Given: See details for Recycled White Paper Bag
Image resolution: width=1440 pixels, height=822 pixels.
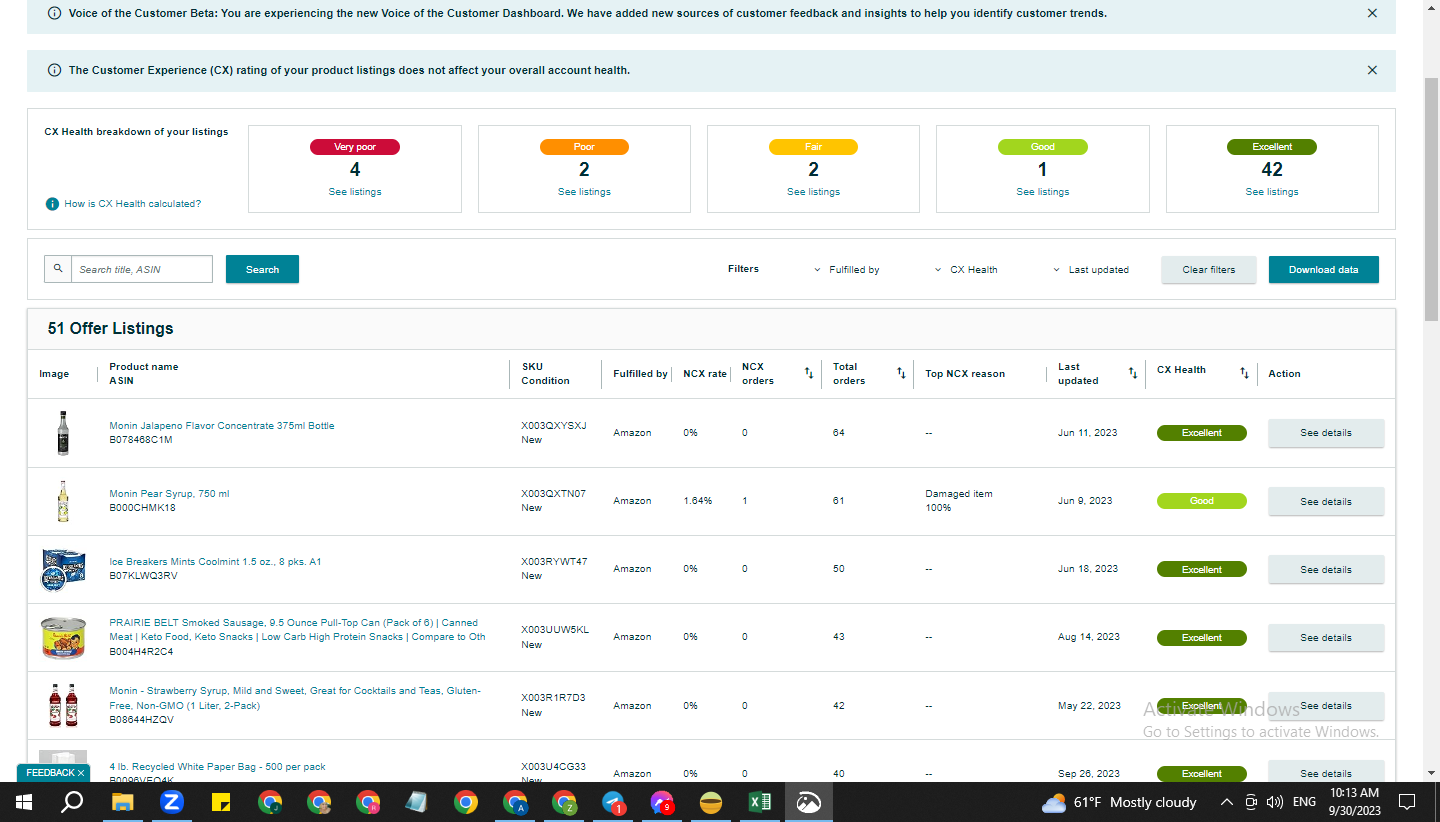Looking at the screenshot, I should [x=1326, y=773].
